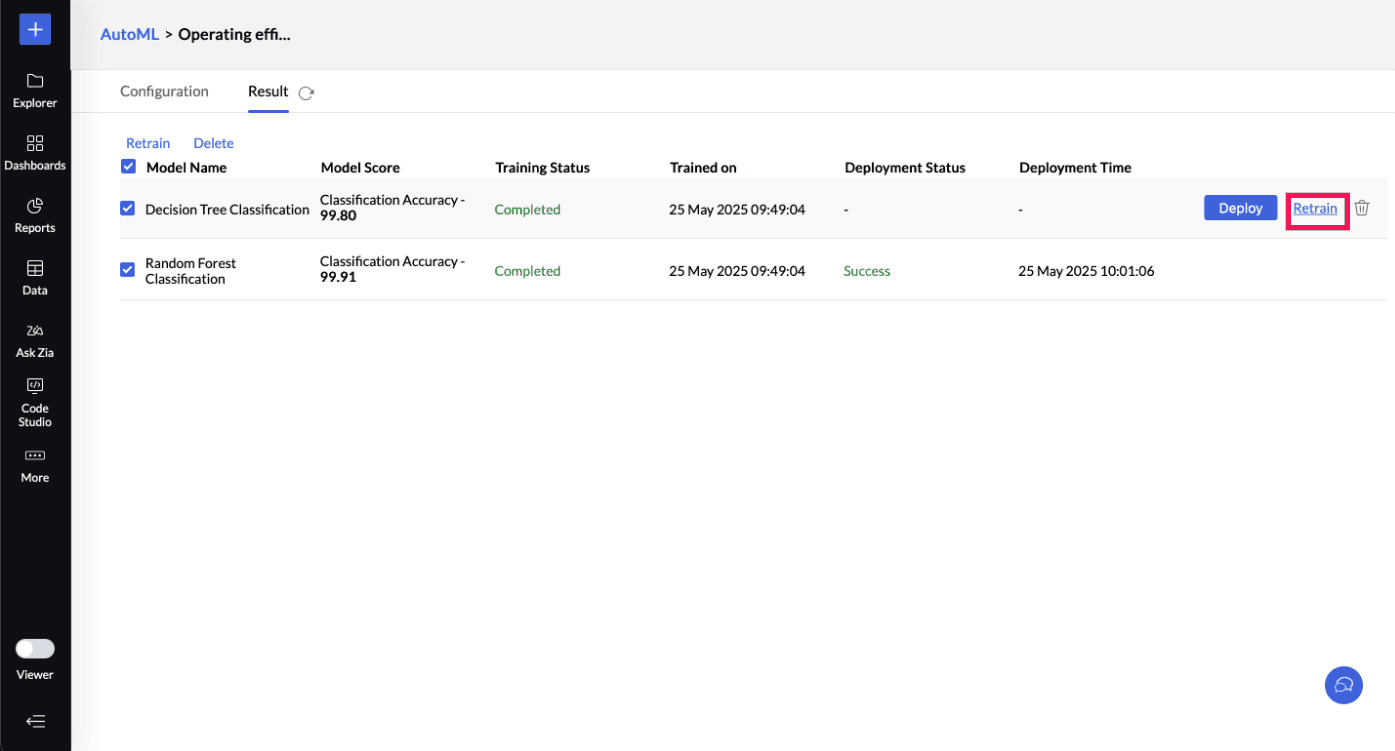The height and width of the screenshot is (751, 1395).
Task: Deploy the Decision Tree Classification model
Action: 1240,208
